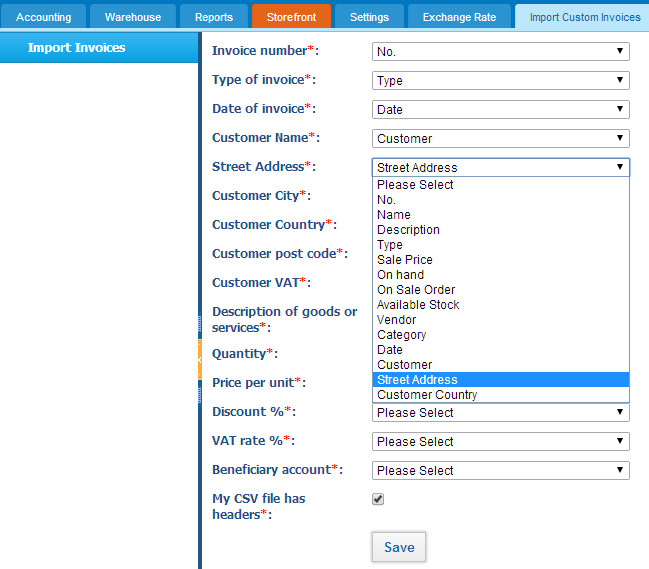The image size is (649, 569).
Task: Switch to the Accounting tab
Action: 43,17
